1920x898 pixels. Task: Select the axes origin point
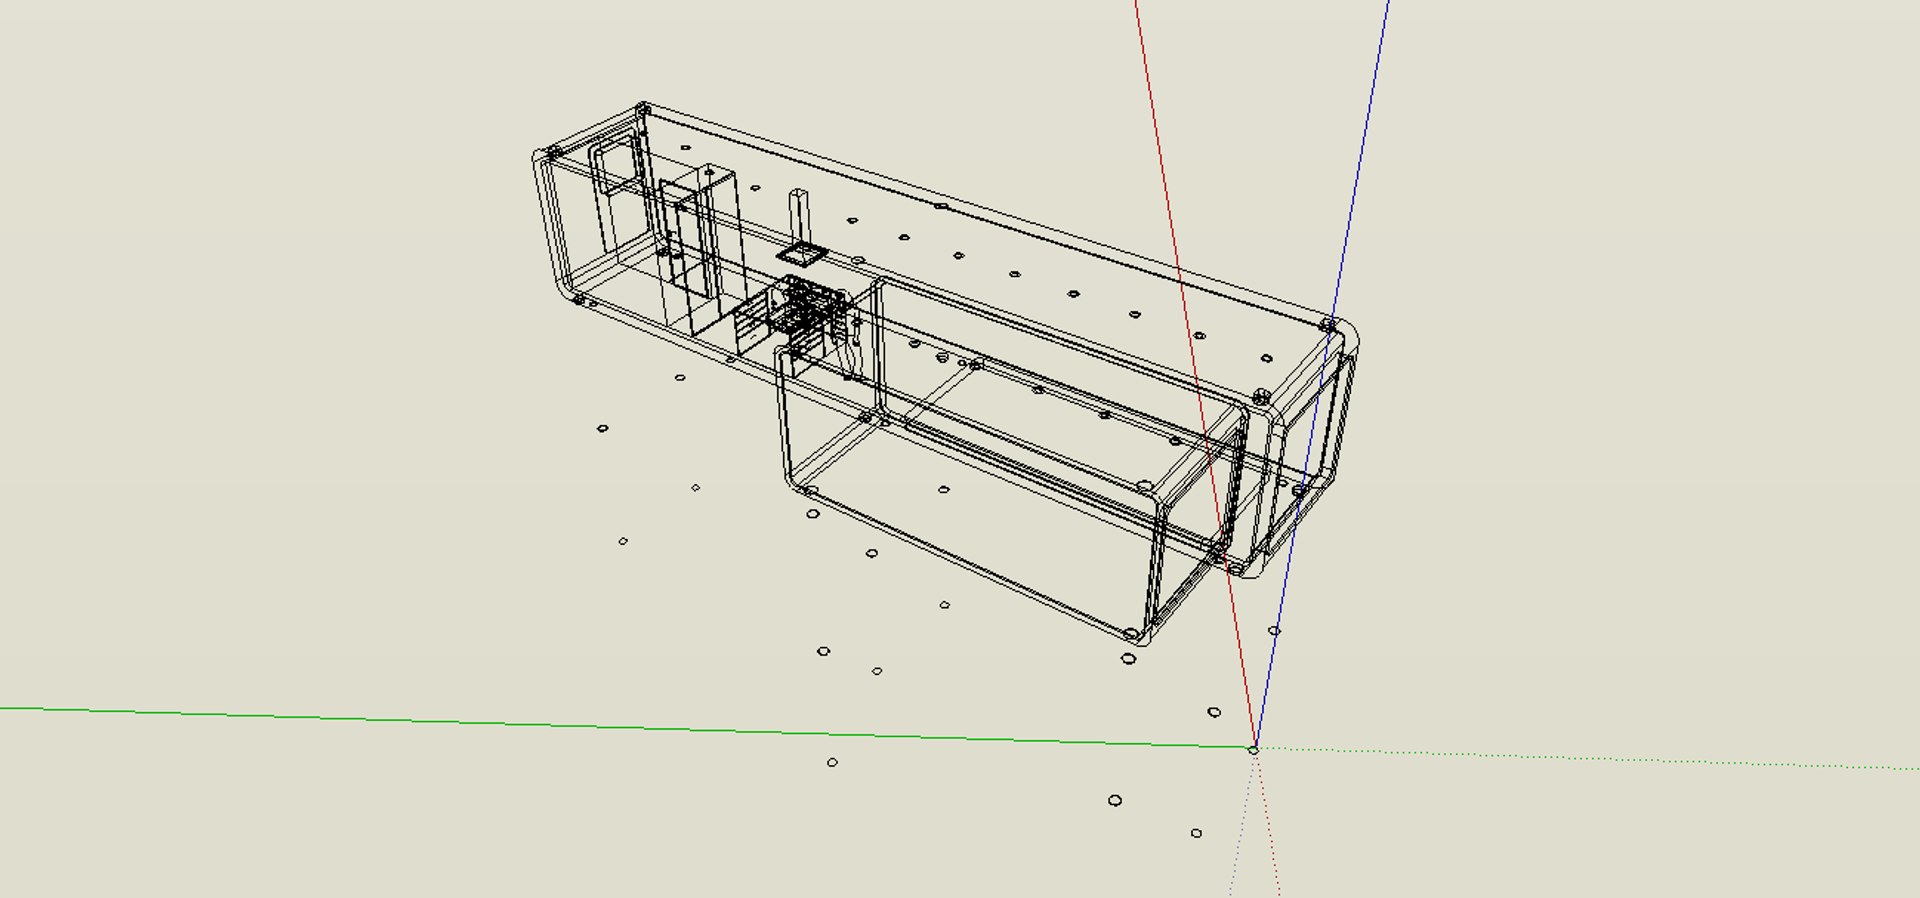coord(1254,748)
